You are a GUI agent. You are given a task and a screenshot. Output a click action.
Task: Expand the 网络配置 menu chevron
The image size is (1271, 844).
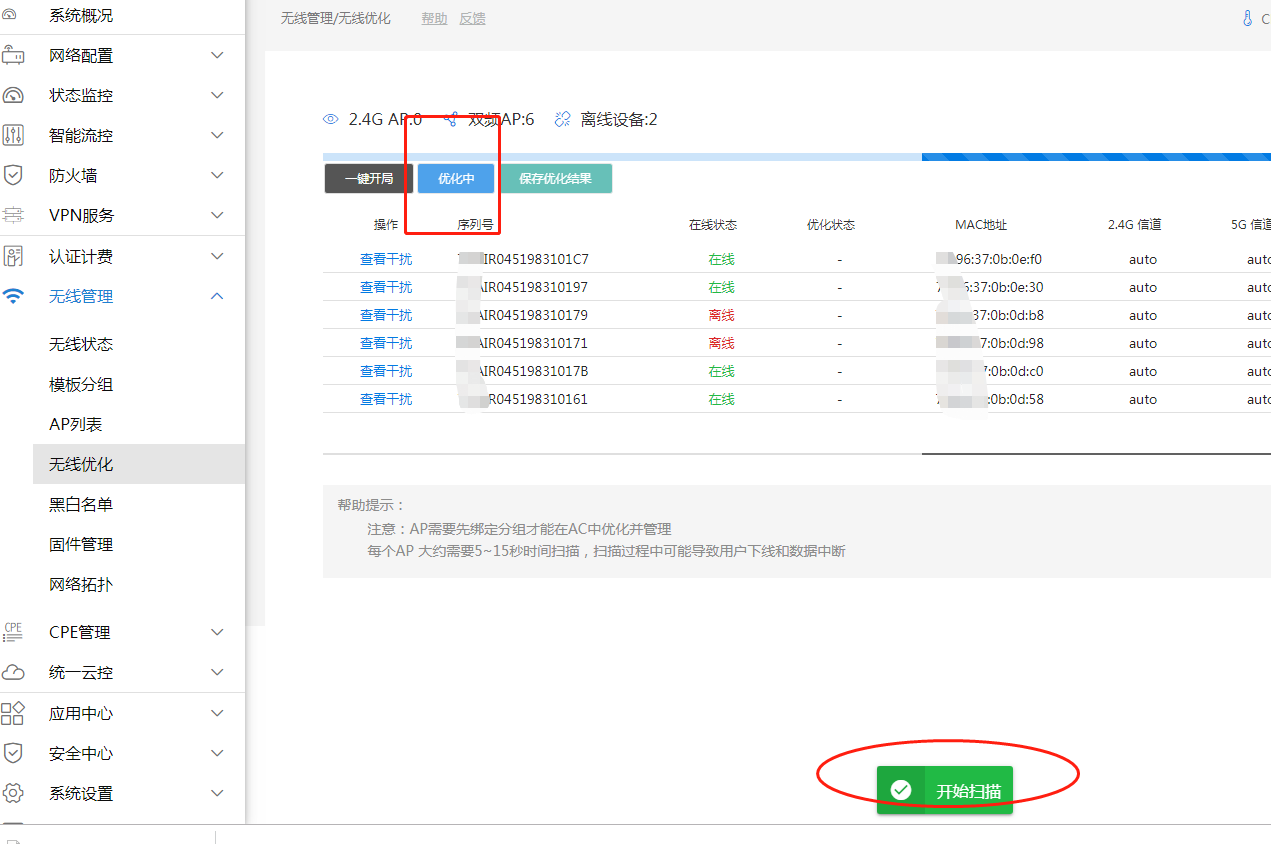[x=217, y=55]
